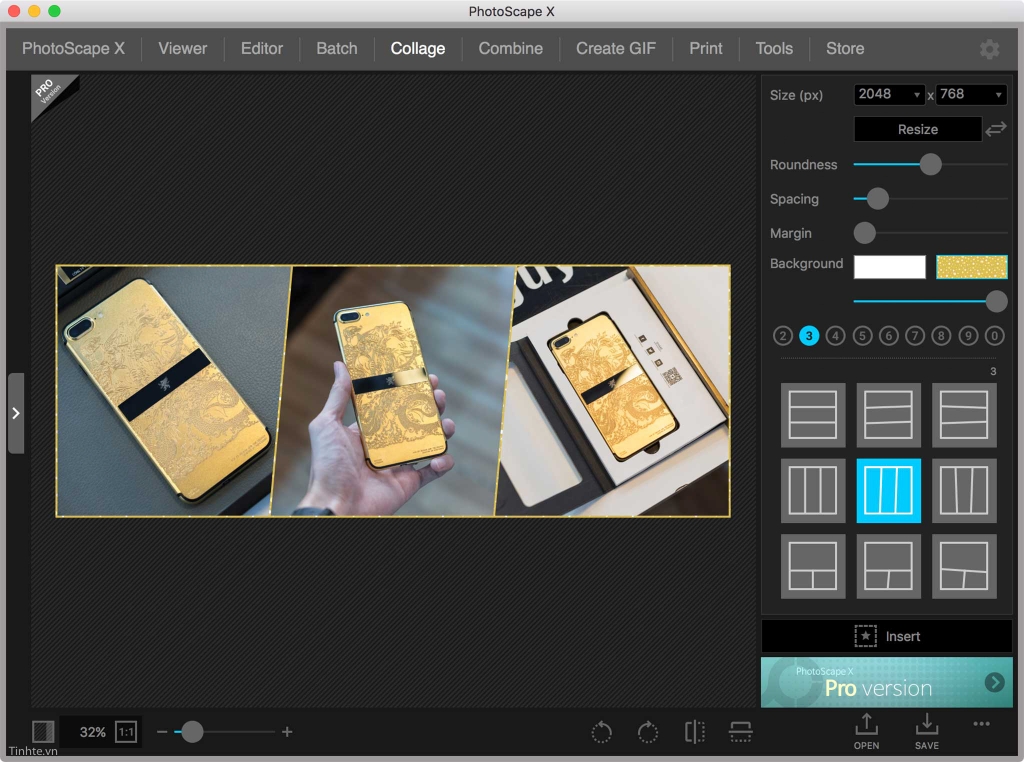
Task: Pick the gold glitter background pattern
Action: click(x=972, y=267)
